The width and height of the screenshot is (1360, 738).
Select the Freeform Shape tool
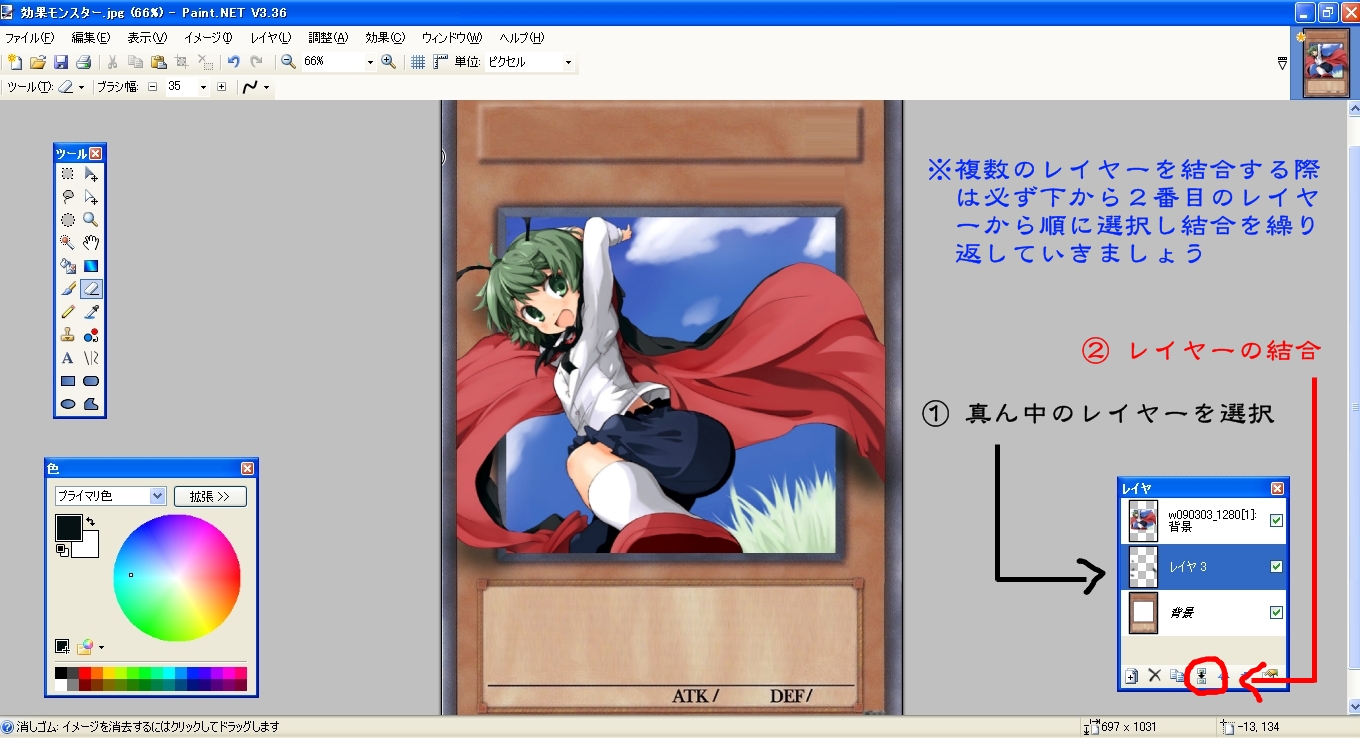(91, 404)
